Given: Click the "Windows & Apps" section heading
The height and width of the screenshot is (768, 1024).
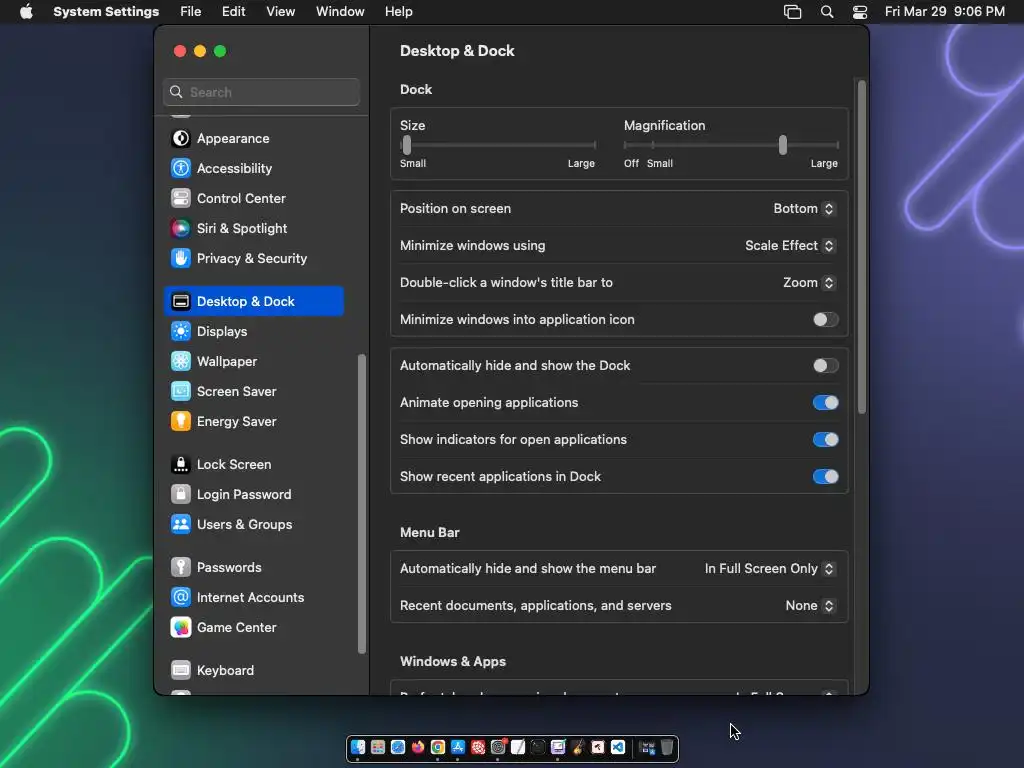Looking at the screenshot, I should pos(453,662).
